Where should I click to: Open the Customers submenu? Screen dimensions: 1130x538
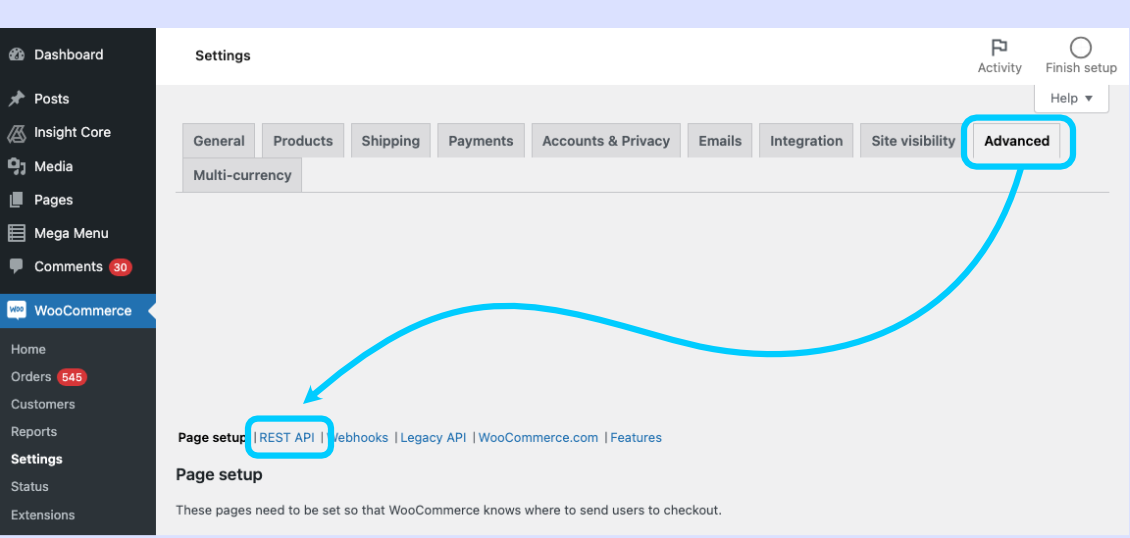click(x=43, y=404)
